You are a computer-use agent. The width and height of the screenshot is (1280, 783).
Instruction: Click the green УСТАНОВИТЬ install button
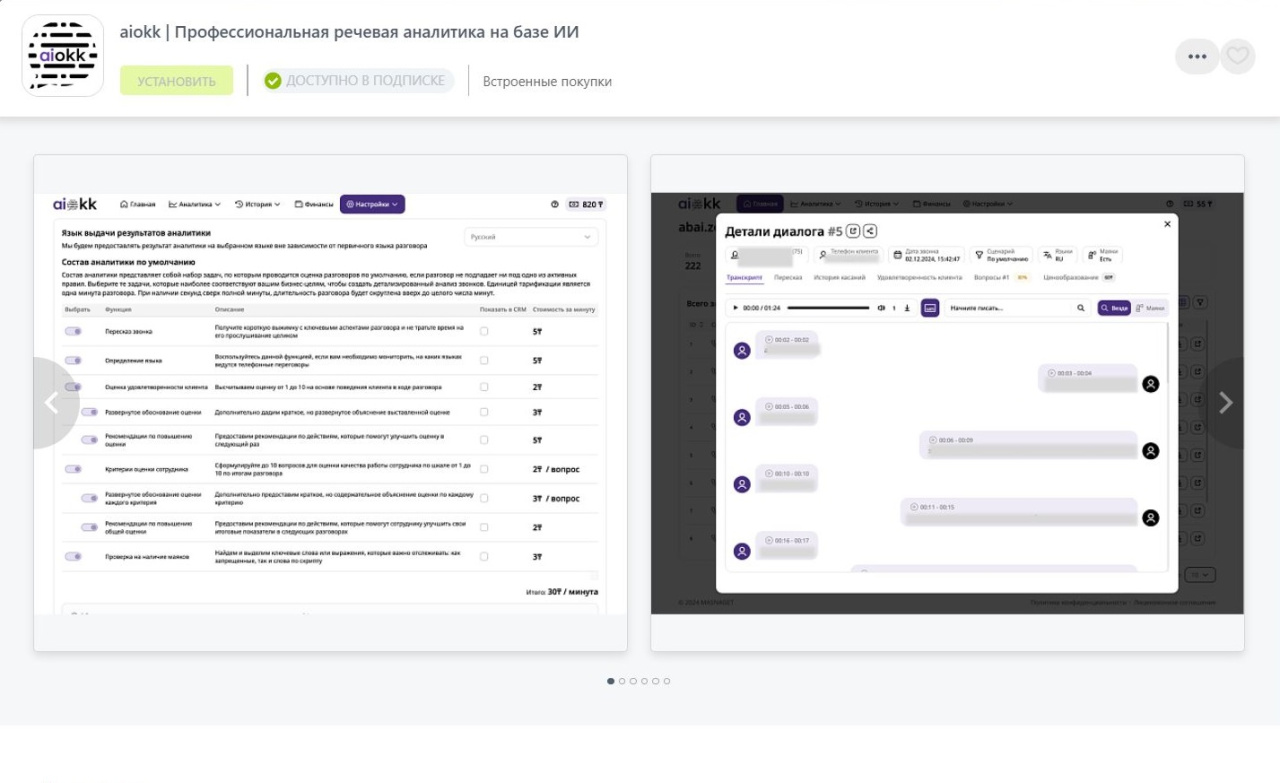[x=177, y=81]
